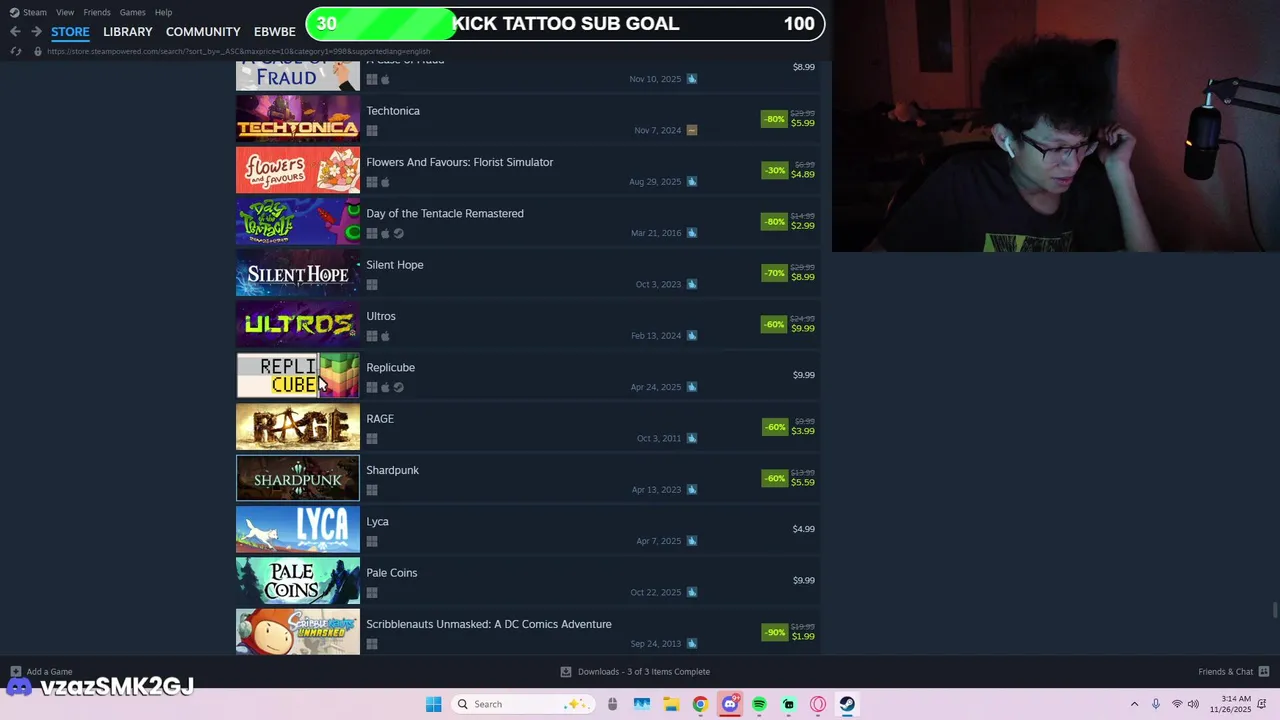Click the positive review icon on Replicube row

(x=692, y=387)
